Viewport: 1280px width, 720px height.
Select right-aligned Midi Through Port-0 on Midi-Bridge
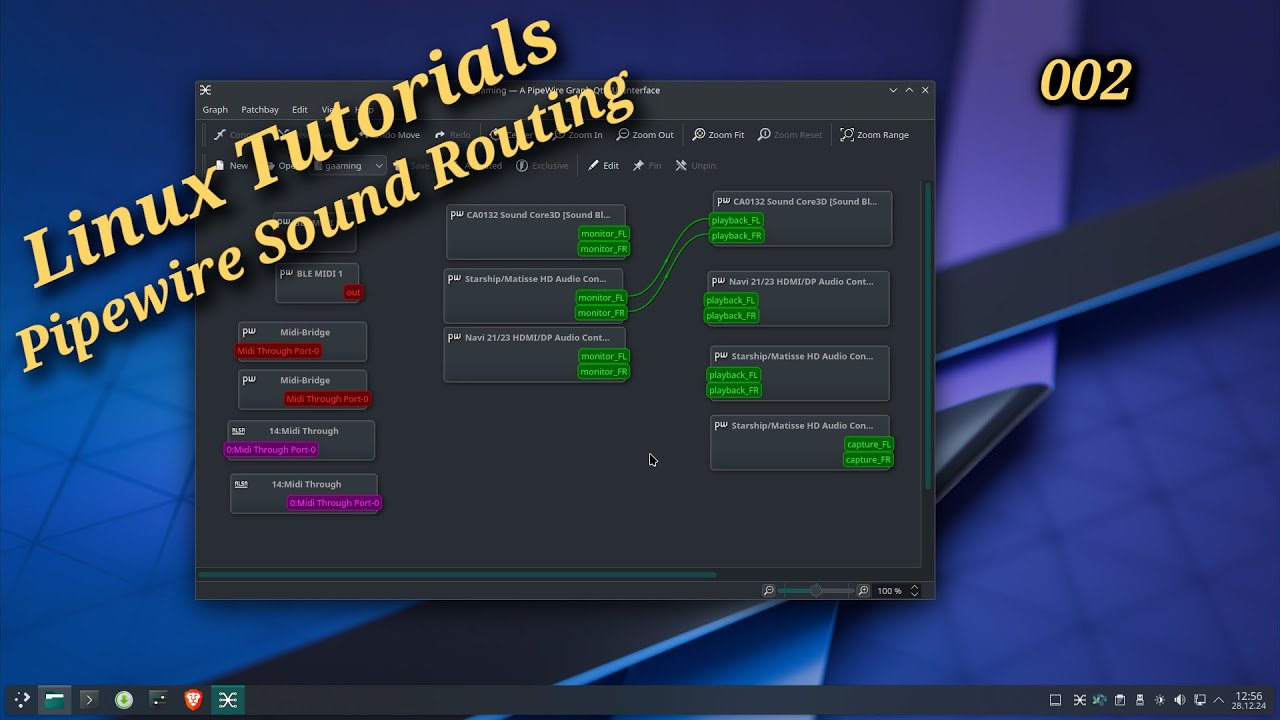(327, 399)
